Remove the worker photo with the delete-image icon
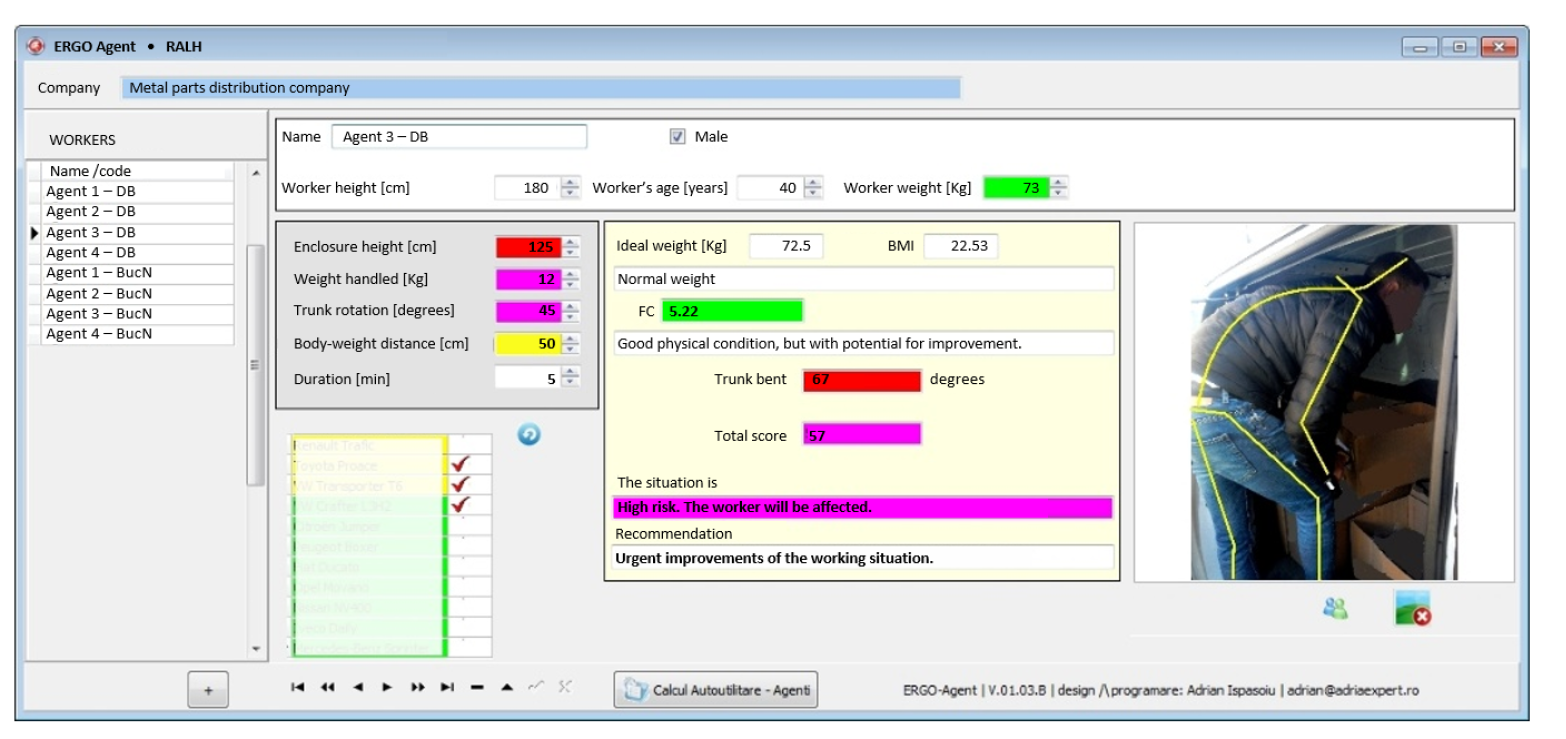Image resolution: width=1566 pixels, height=739 pixels. pyautogui.click(x=1412, y=608)
